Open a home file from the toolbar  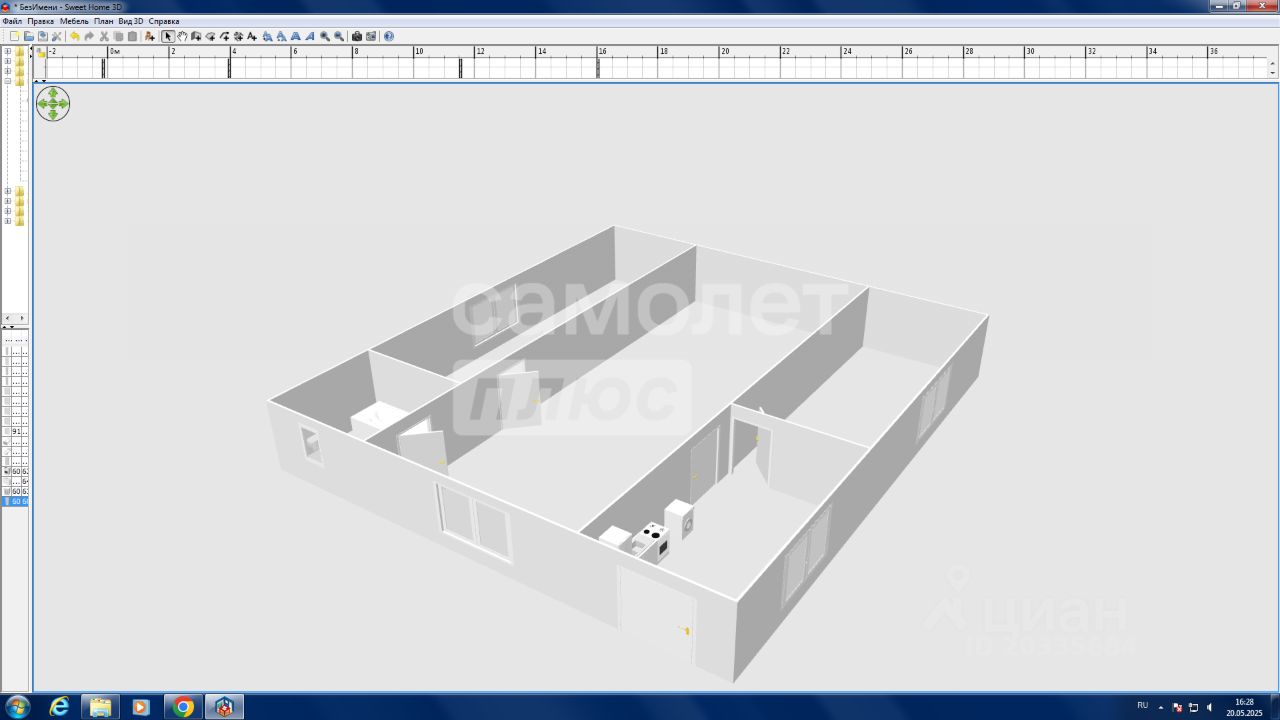[x=29, y=36]
